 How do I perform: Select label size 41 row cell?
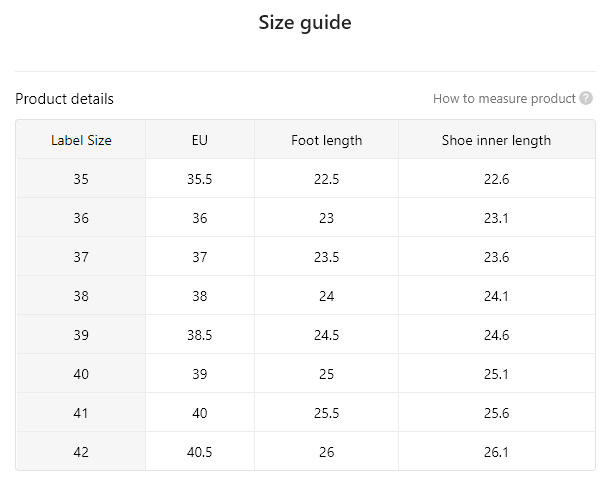tap(81, 413)
